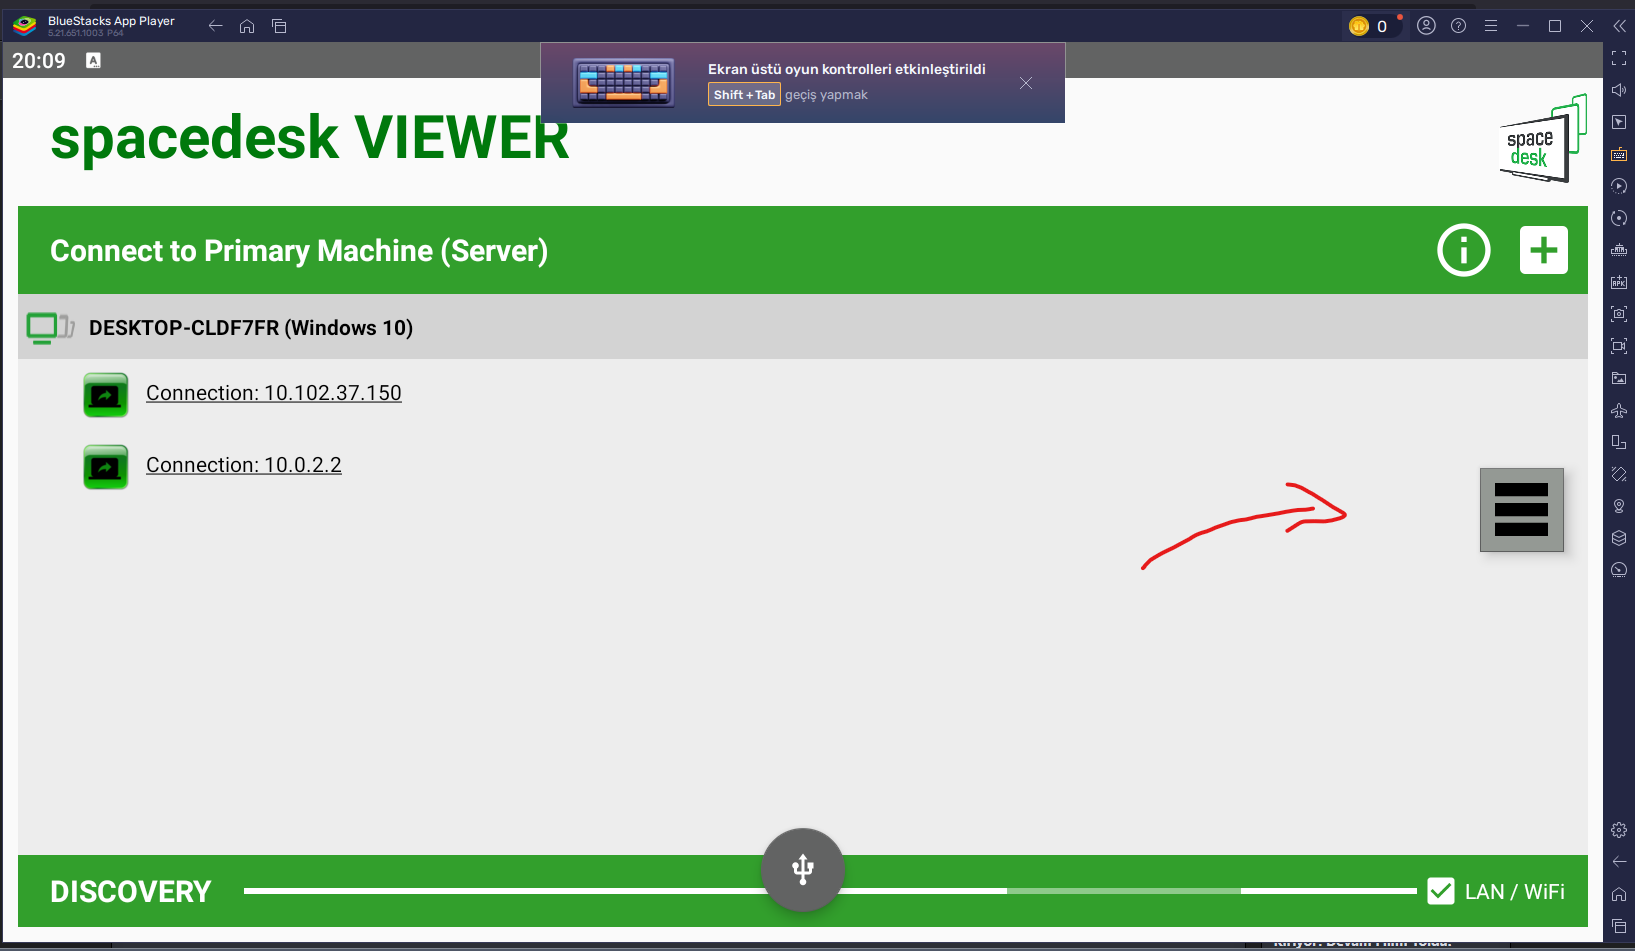Click Android back arrow in side toolbar
This screenshot has width=1635, height=951.
click(x=1619, y=862)
